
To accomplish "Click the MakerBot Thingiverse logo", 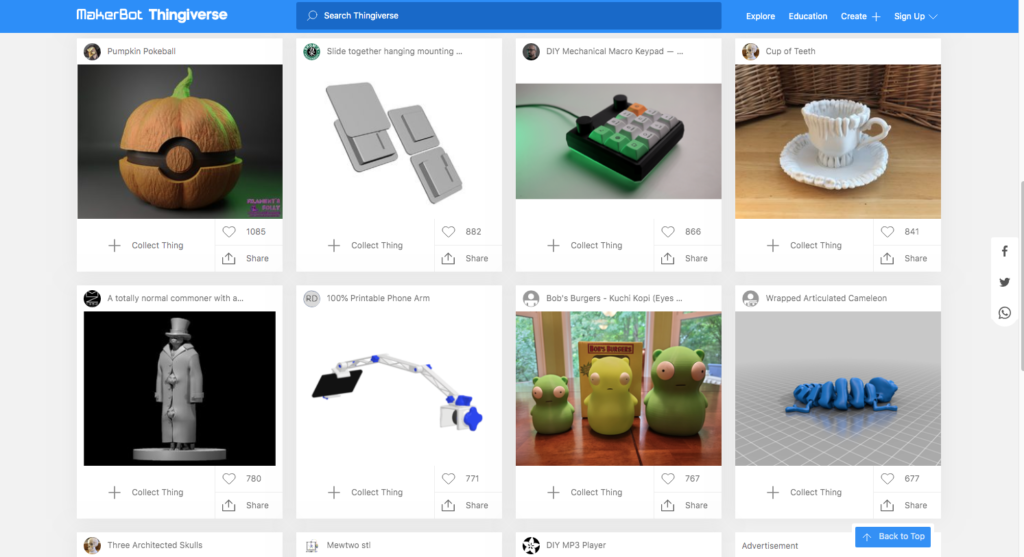I will click(x=152, y=16).
